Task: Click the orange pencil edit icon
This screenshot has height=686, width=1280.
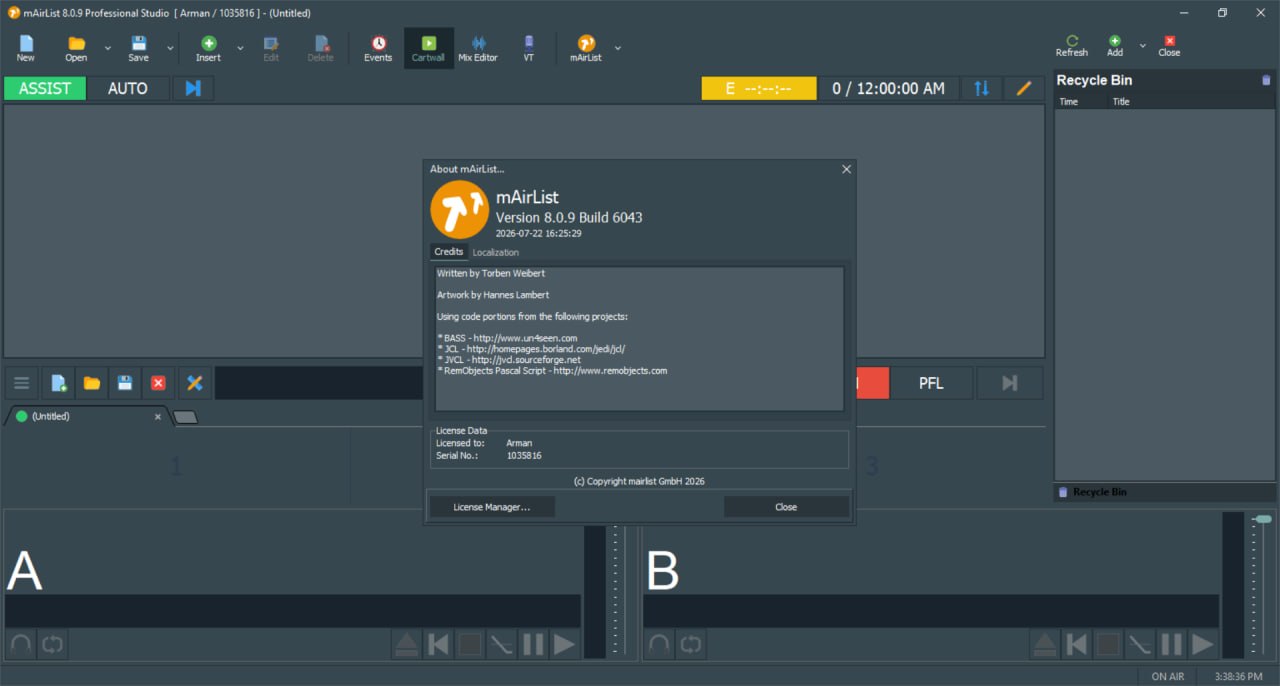Action: (1023, 88)
